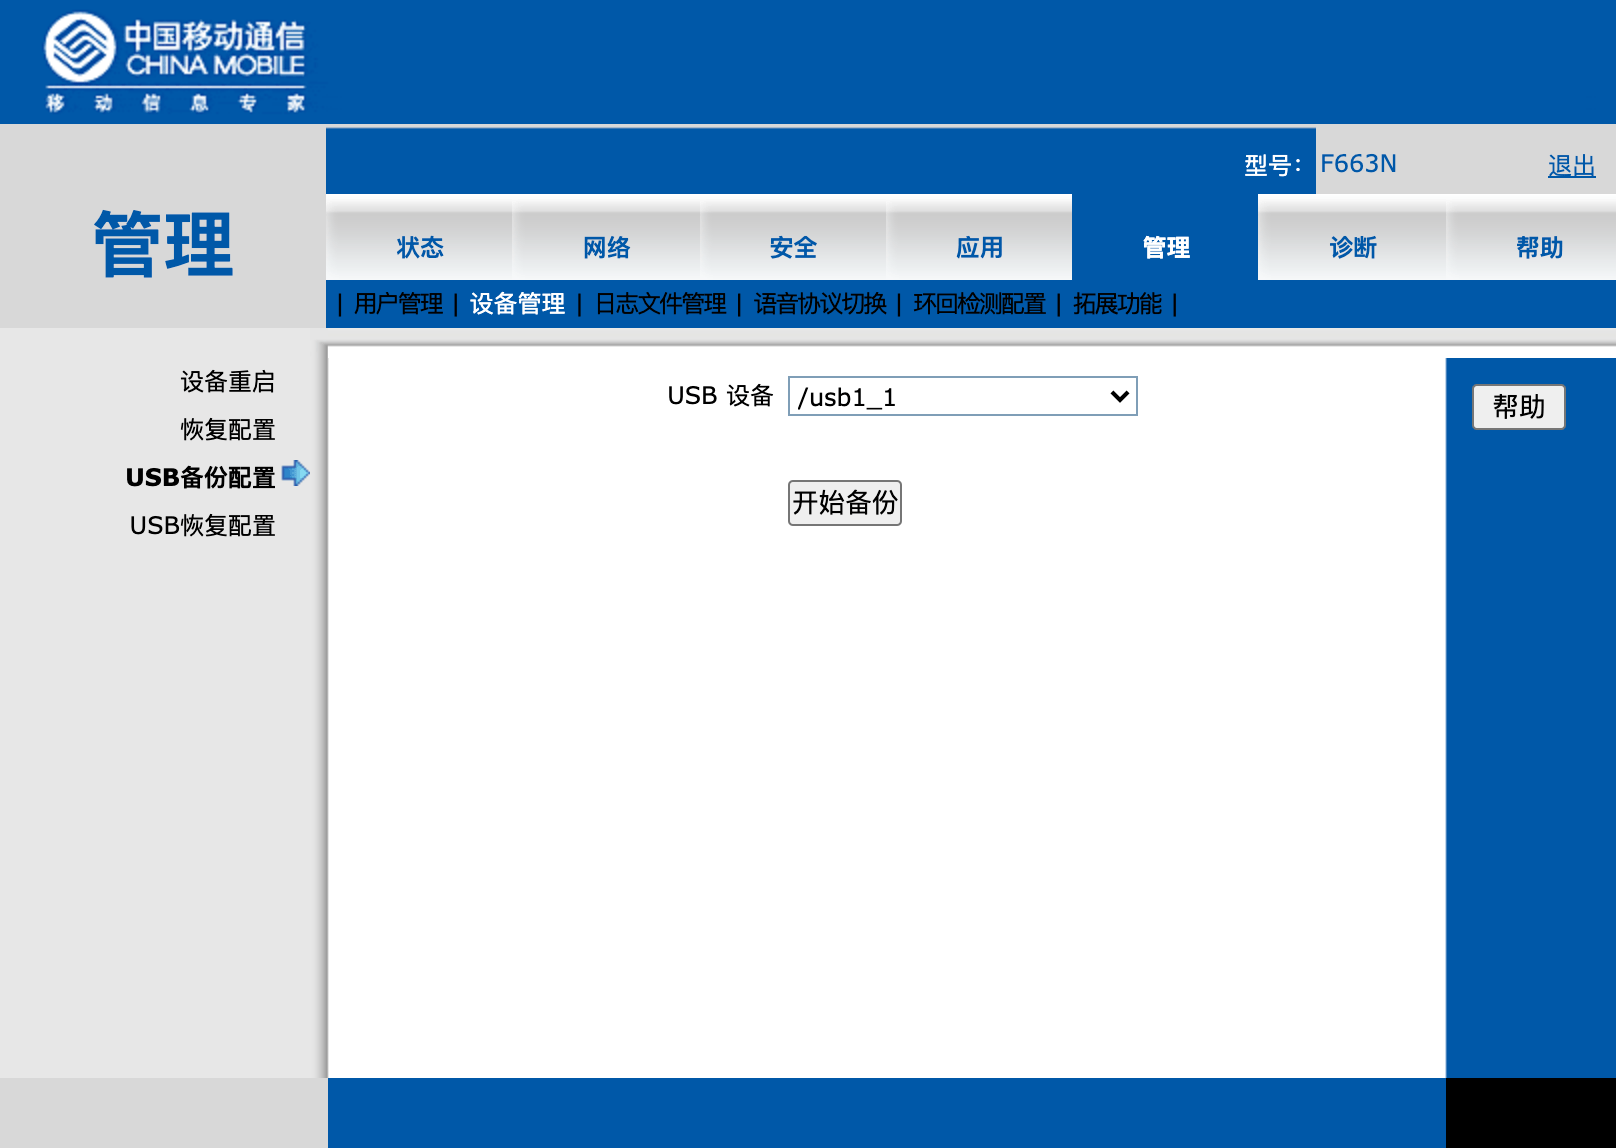Click the China Mobile logo

click(x=175, y=60)
